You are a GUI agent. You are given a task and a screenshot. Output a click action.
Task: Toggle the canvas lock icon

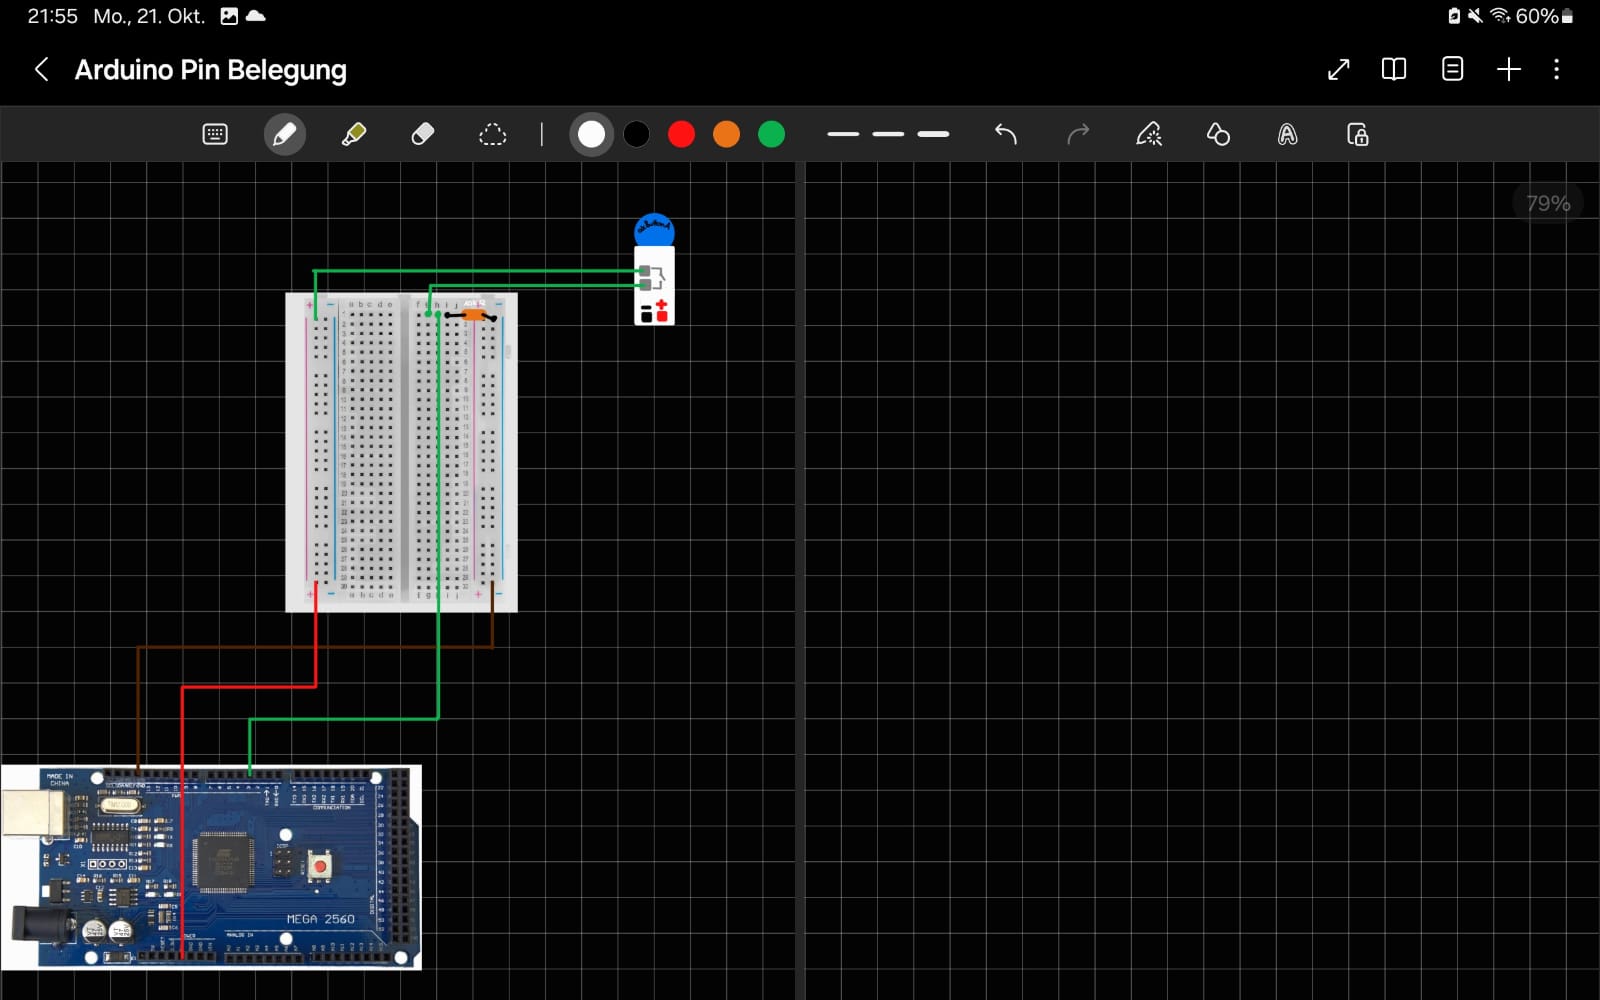(1357, 134)
